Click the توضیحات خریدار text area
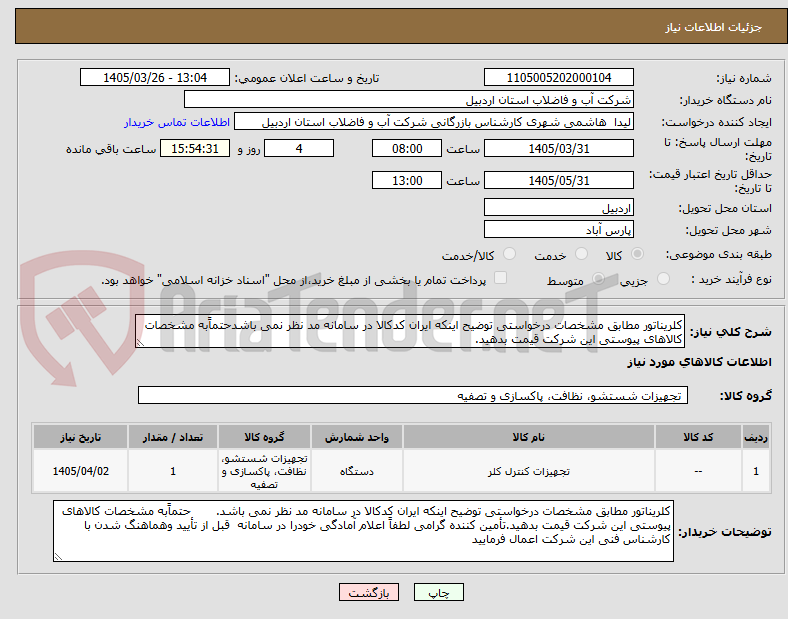The image size is (788, 619). pos(363,531)
